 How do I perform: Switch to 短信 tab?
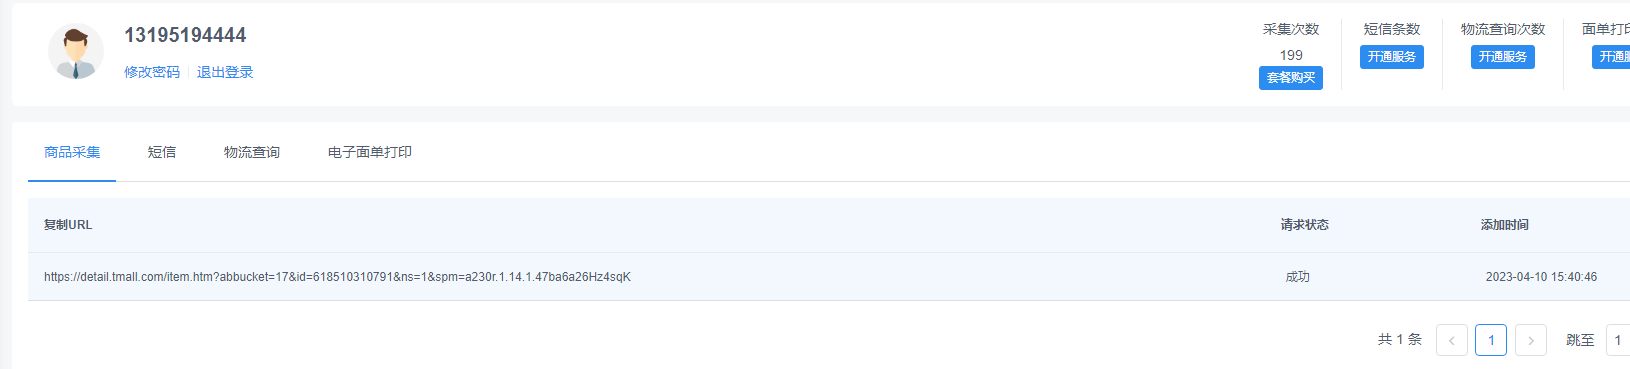[x=162, y=152]
